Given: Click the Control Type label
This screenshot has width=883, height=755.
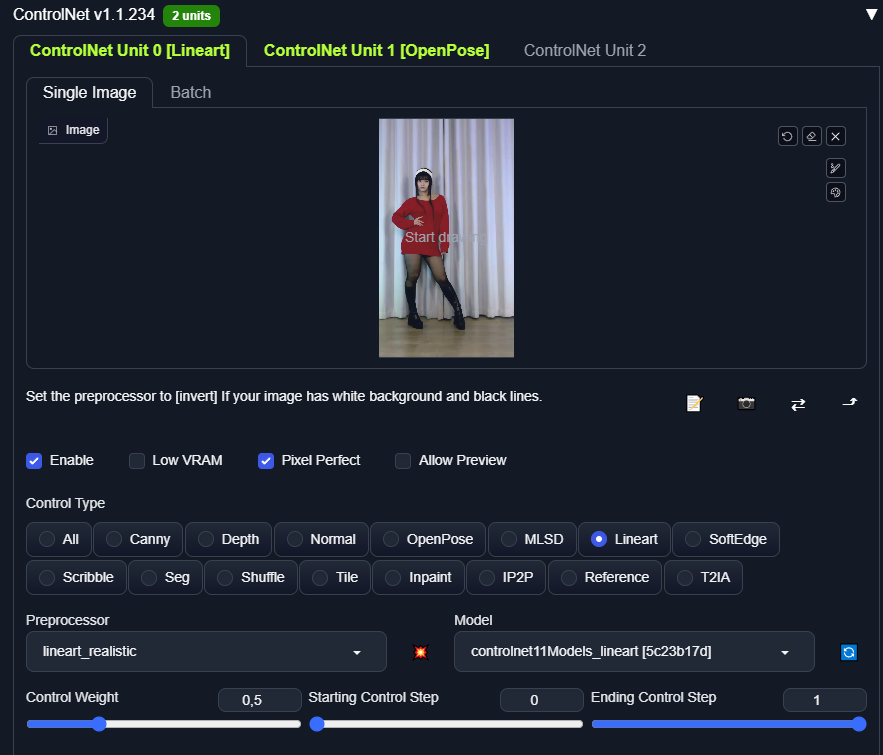Looking at the screenshot, I should tap(65, 503).
